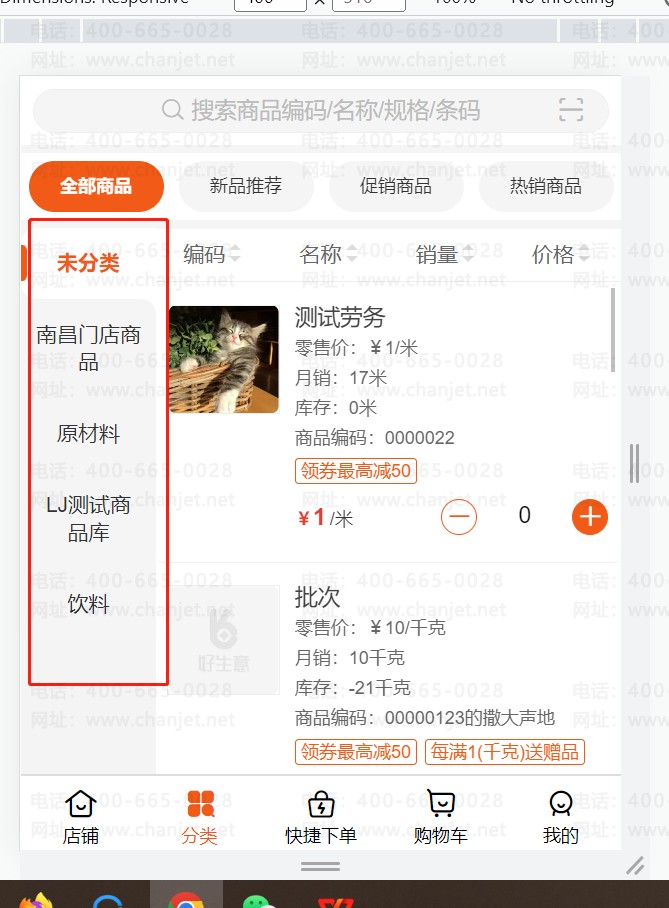Go to 我的 profile icon

[561, 804]
